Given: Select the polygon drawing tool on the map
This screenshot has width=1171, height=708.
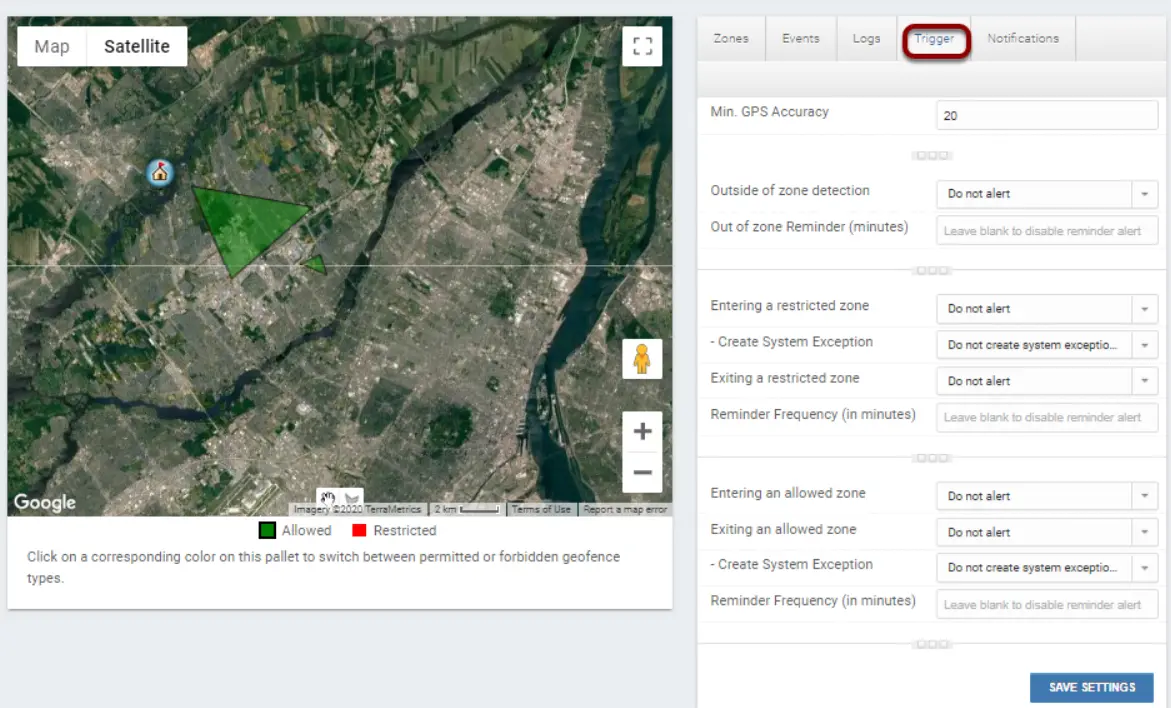Looking at the screenshot, I should pyautogui.click(x=351, y=497).
